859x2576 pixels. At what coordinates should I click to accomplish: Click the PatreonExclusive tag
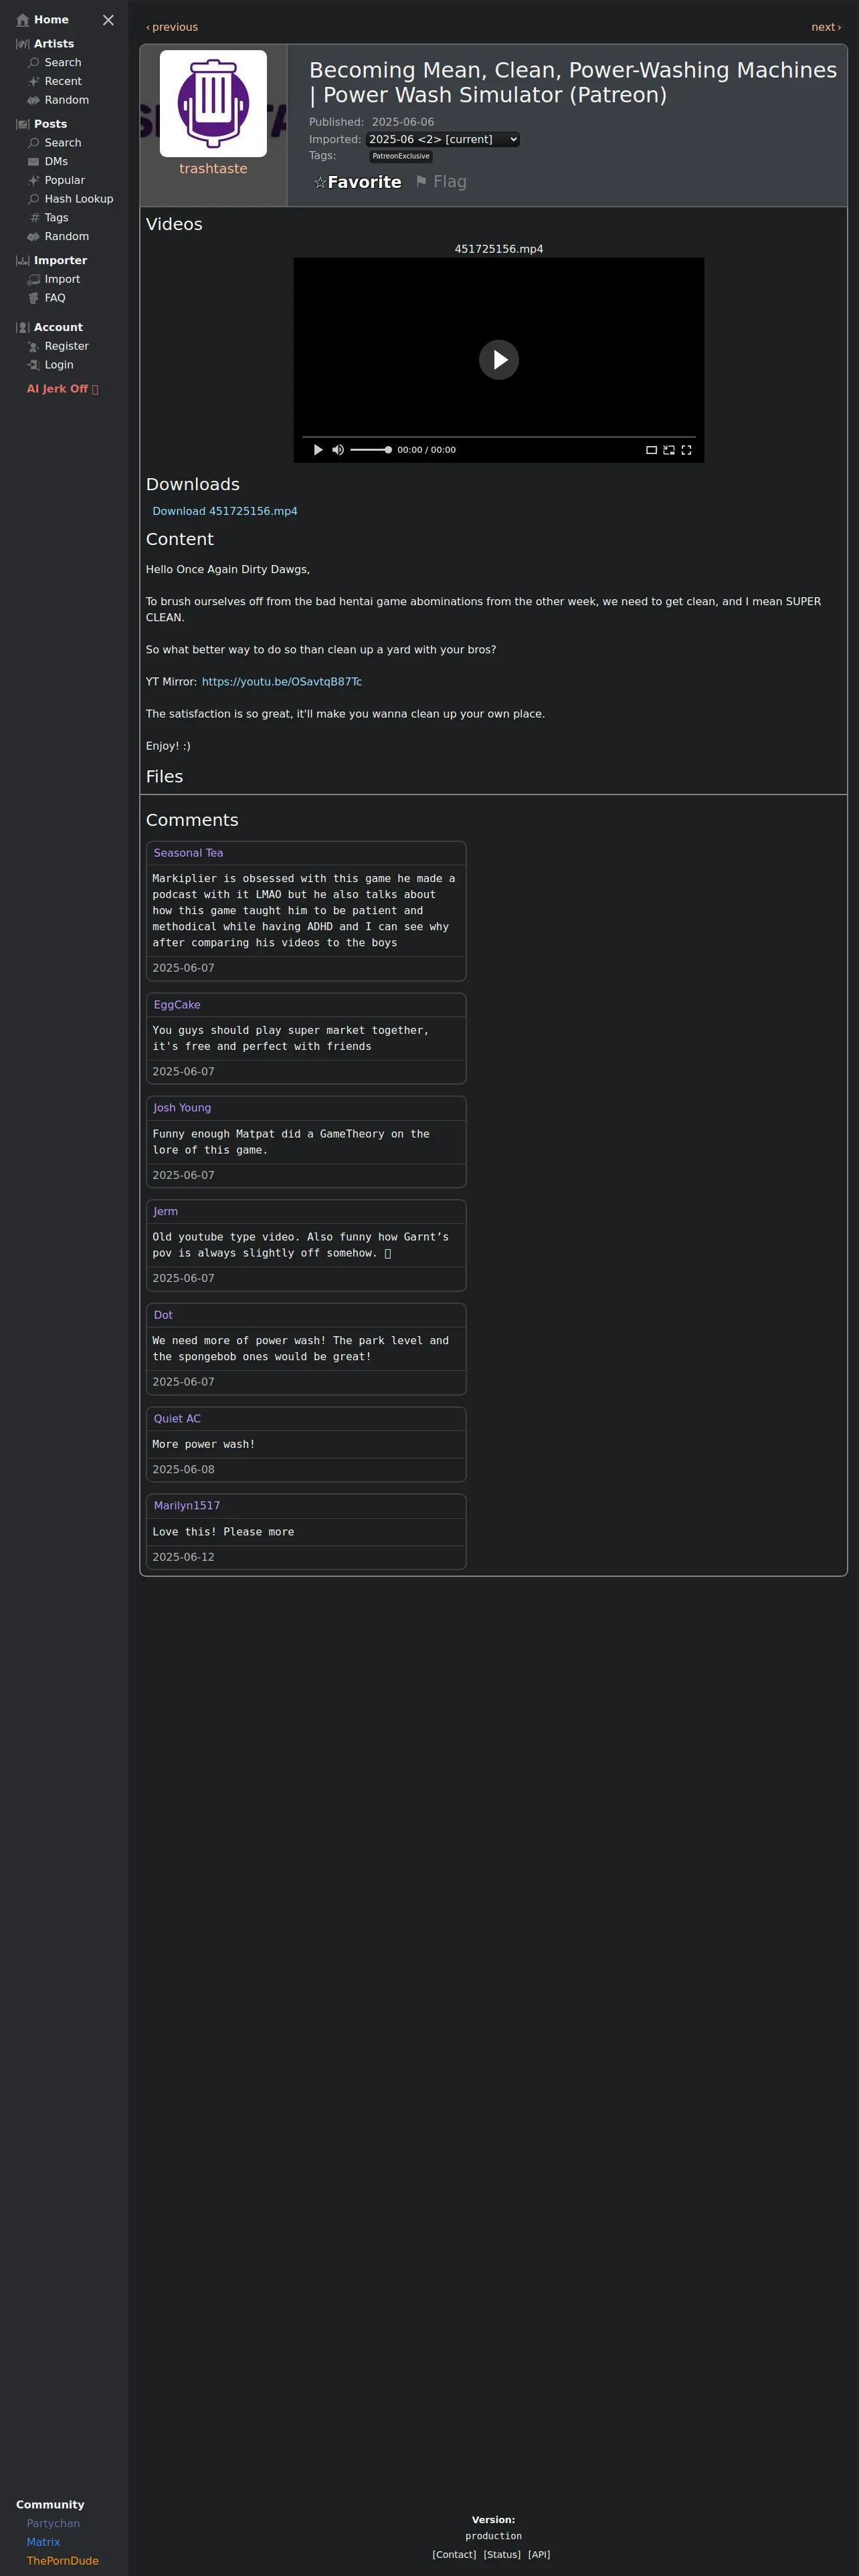click(x=401, y=156)
